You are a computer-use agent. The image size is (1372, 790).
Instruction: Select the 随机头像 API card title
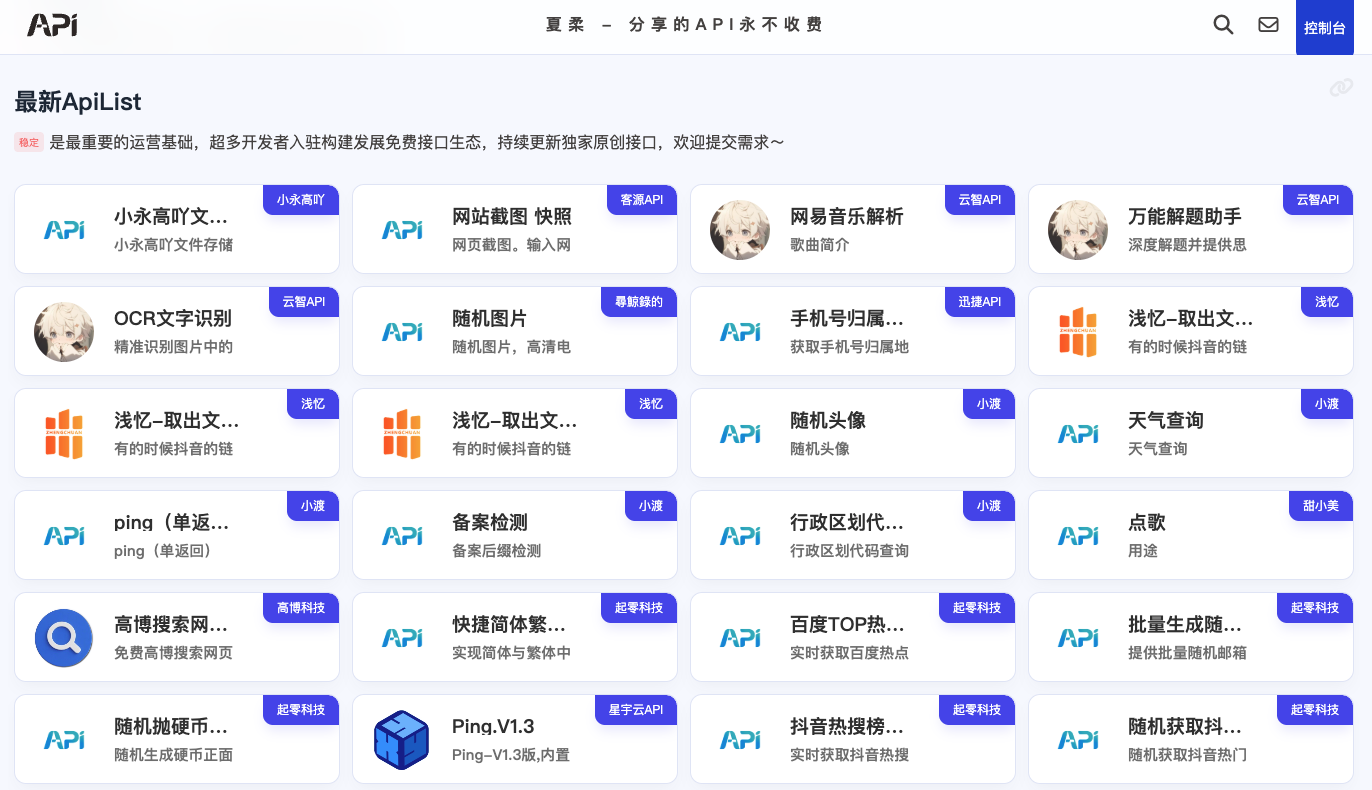coord(827,421)
